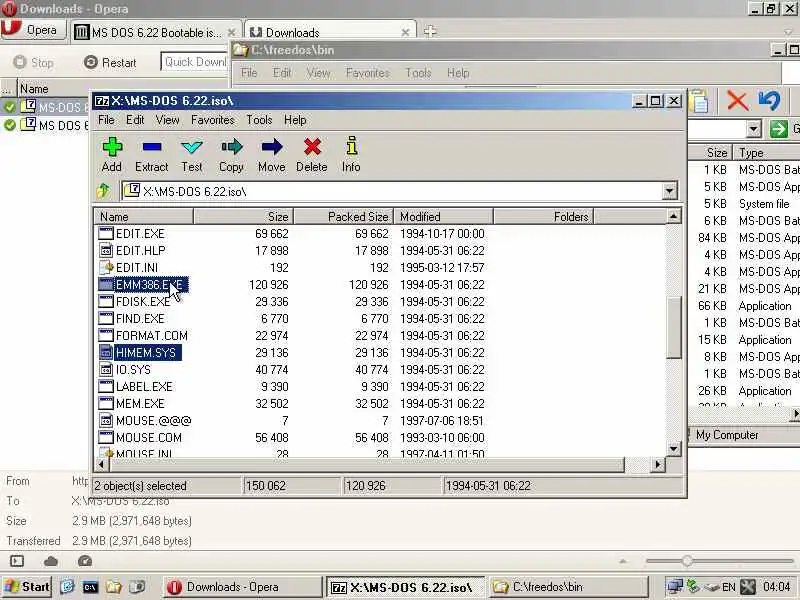Click scroll right arrow of horizontal scrollbar

(658, 464)
